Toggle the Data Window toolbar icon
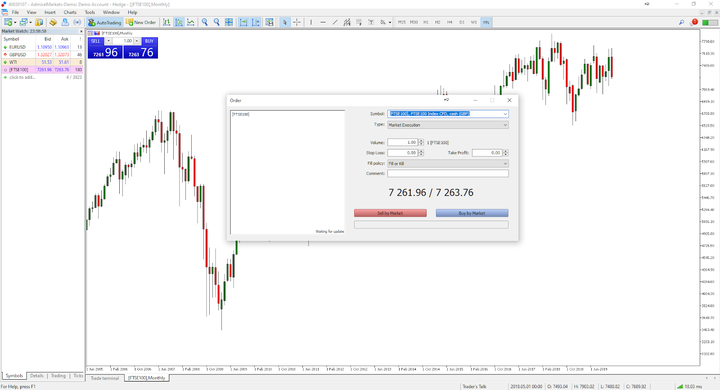This screenshot has height=390, width=720. point(53,22)
